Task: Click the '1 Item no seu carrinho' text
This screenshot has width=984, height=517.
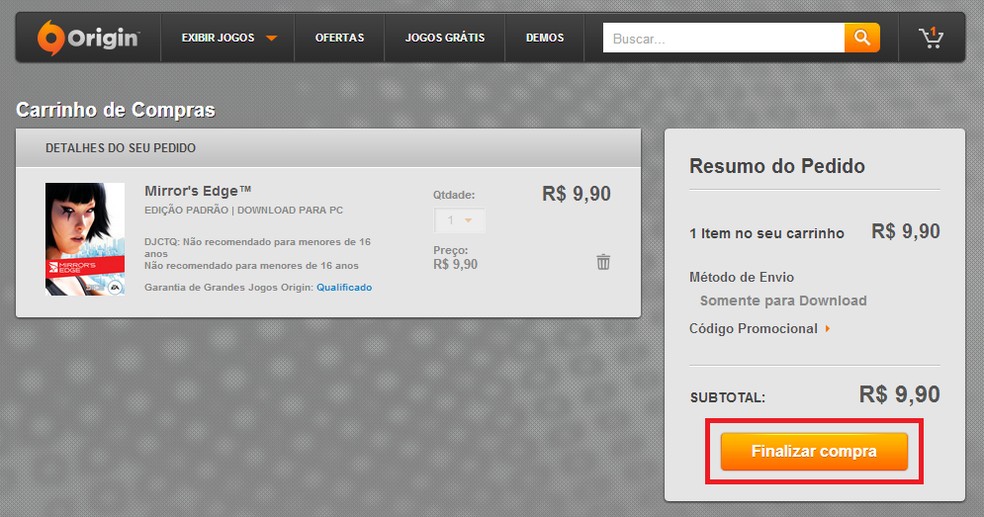Action: [x=766, y=233]
